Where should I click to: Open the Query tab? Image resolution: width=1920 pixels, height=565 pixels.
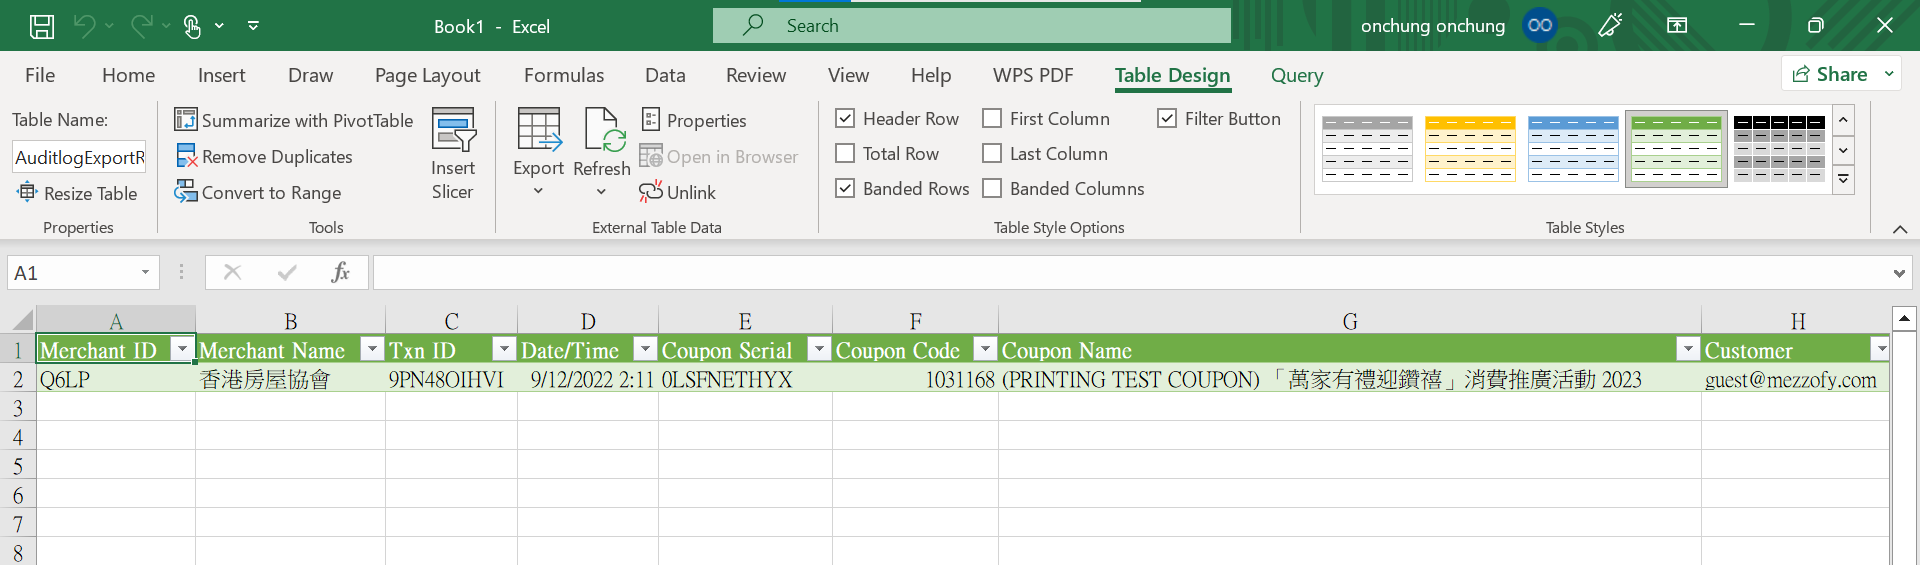tap(1297, 75)
